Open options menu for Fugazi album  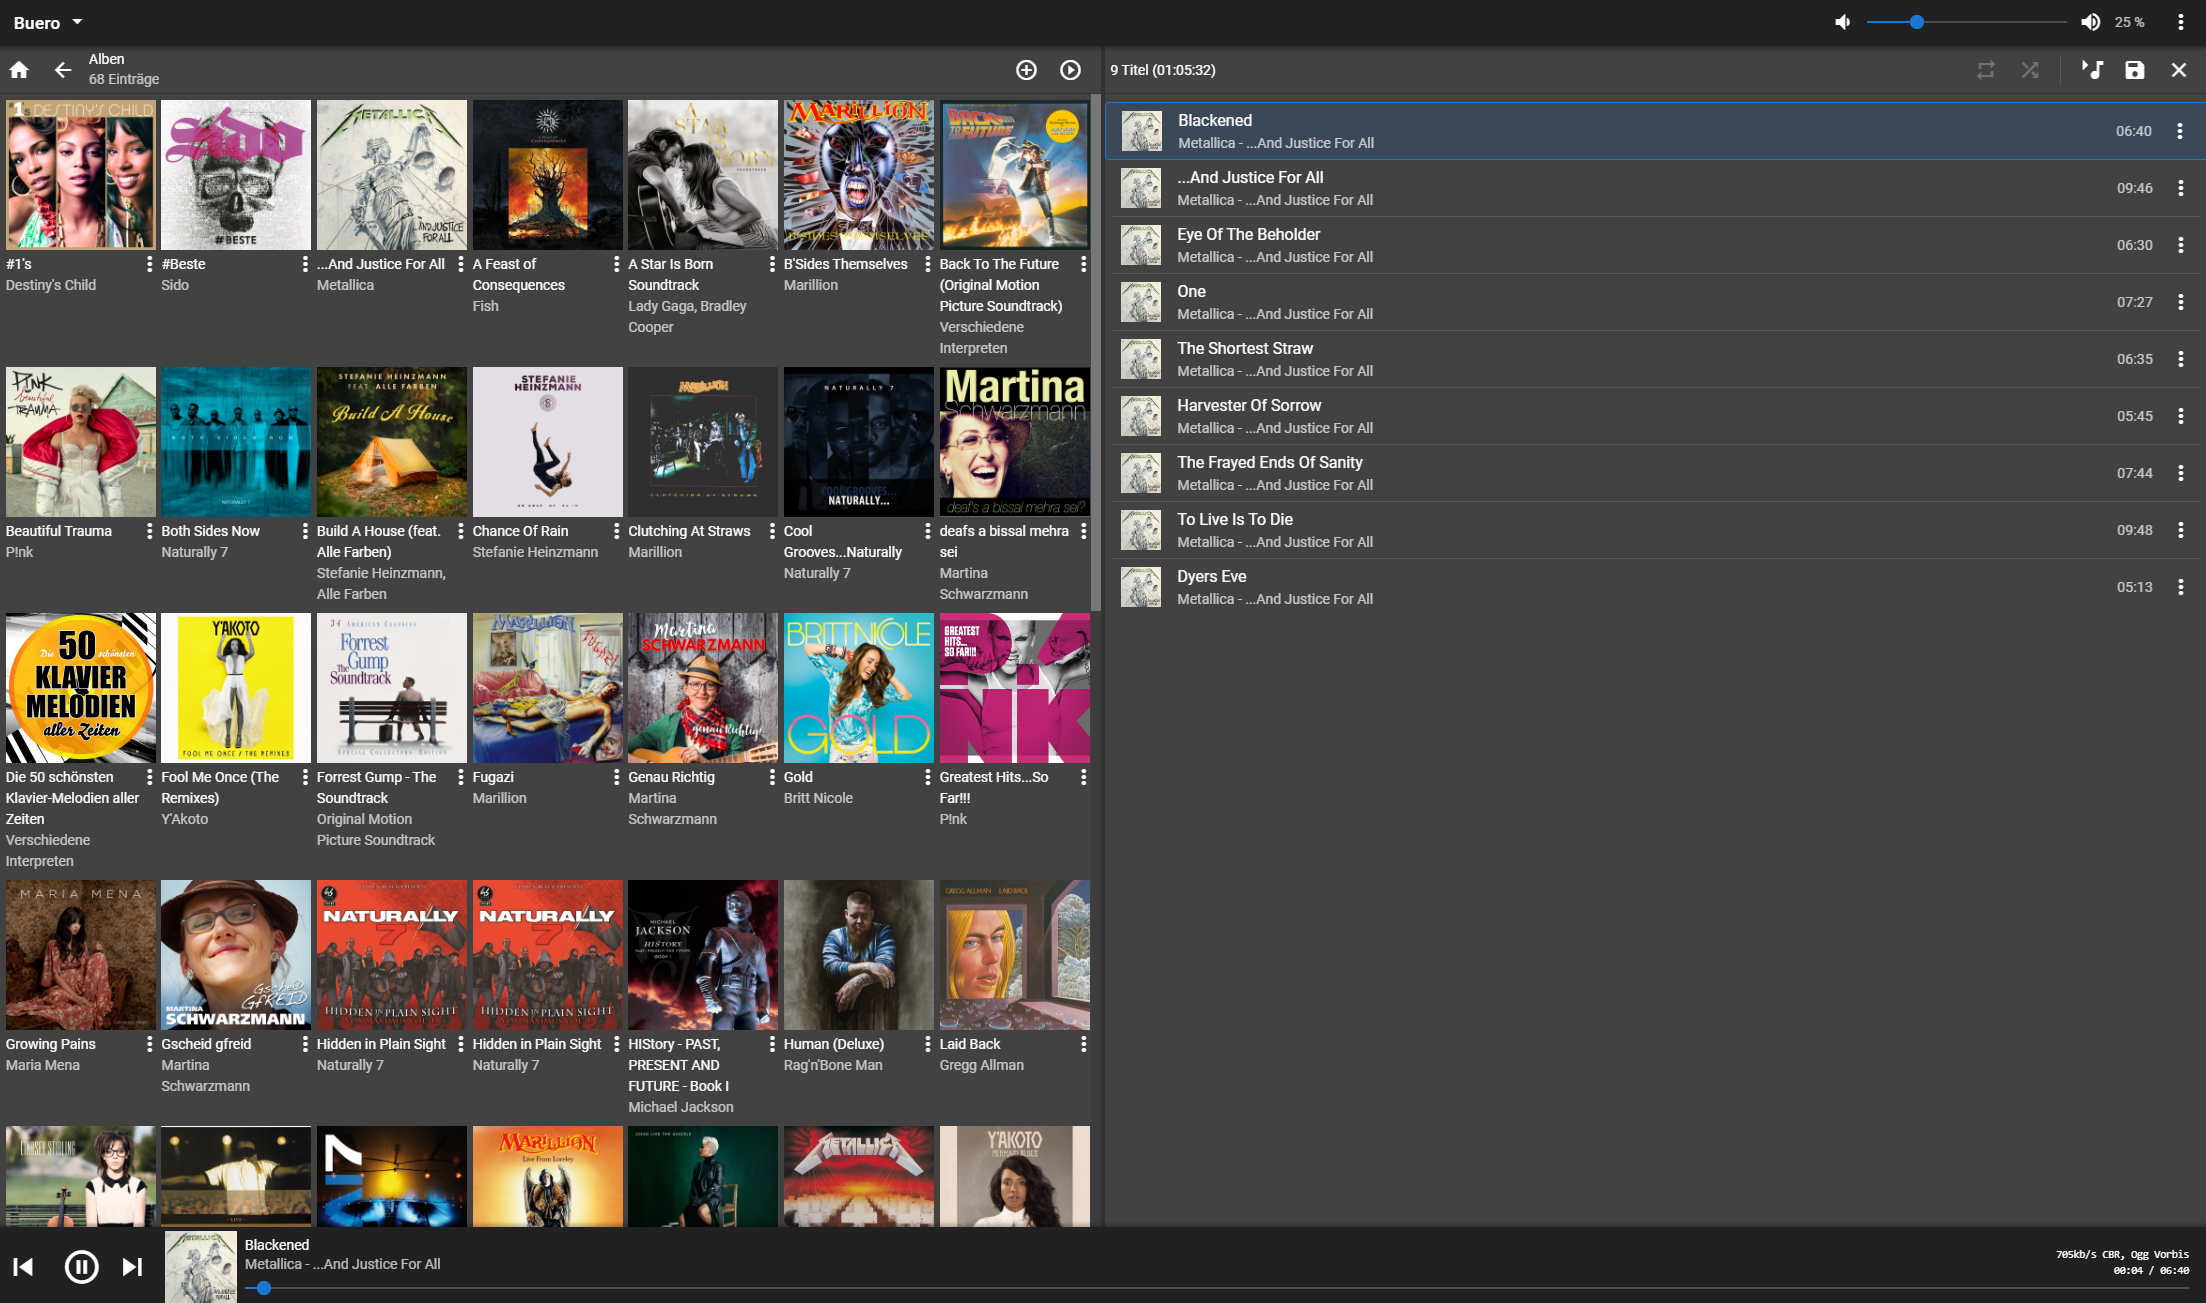click(616, 777)
